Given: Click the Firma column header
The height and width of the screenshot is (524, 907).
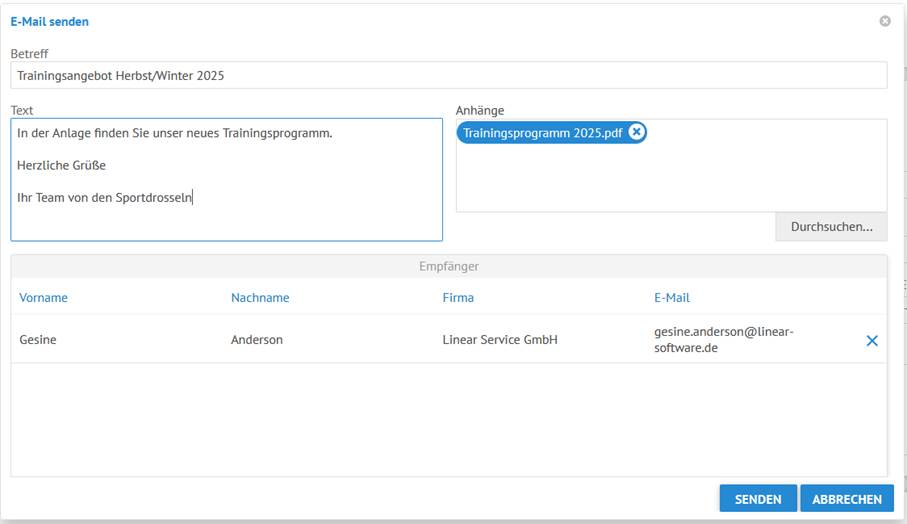Looking at the screenshot, I should click(458, 297).
